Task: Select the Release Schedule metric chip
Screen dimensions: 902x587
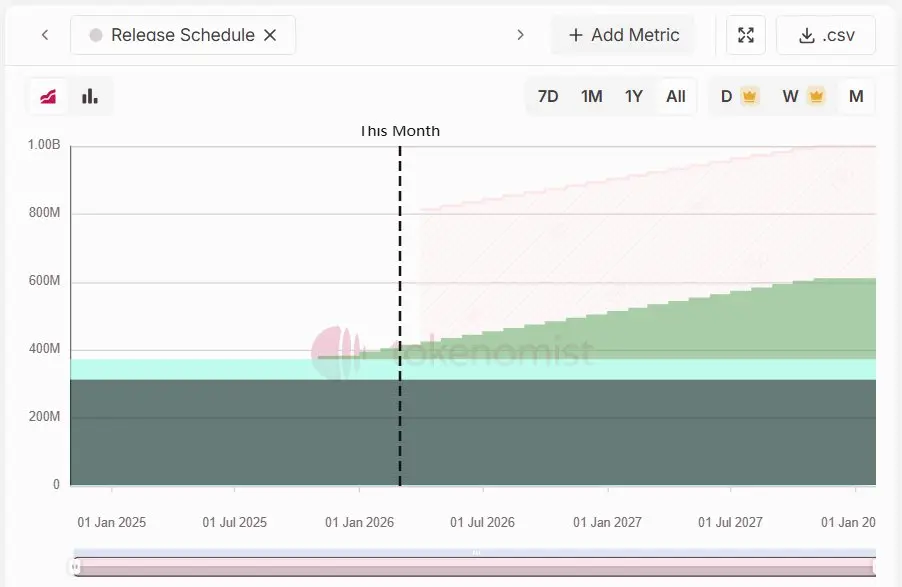Action: [183, 35]
